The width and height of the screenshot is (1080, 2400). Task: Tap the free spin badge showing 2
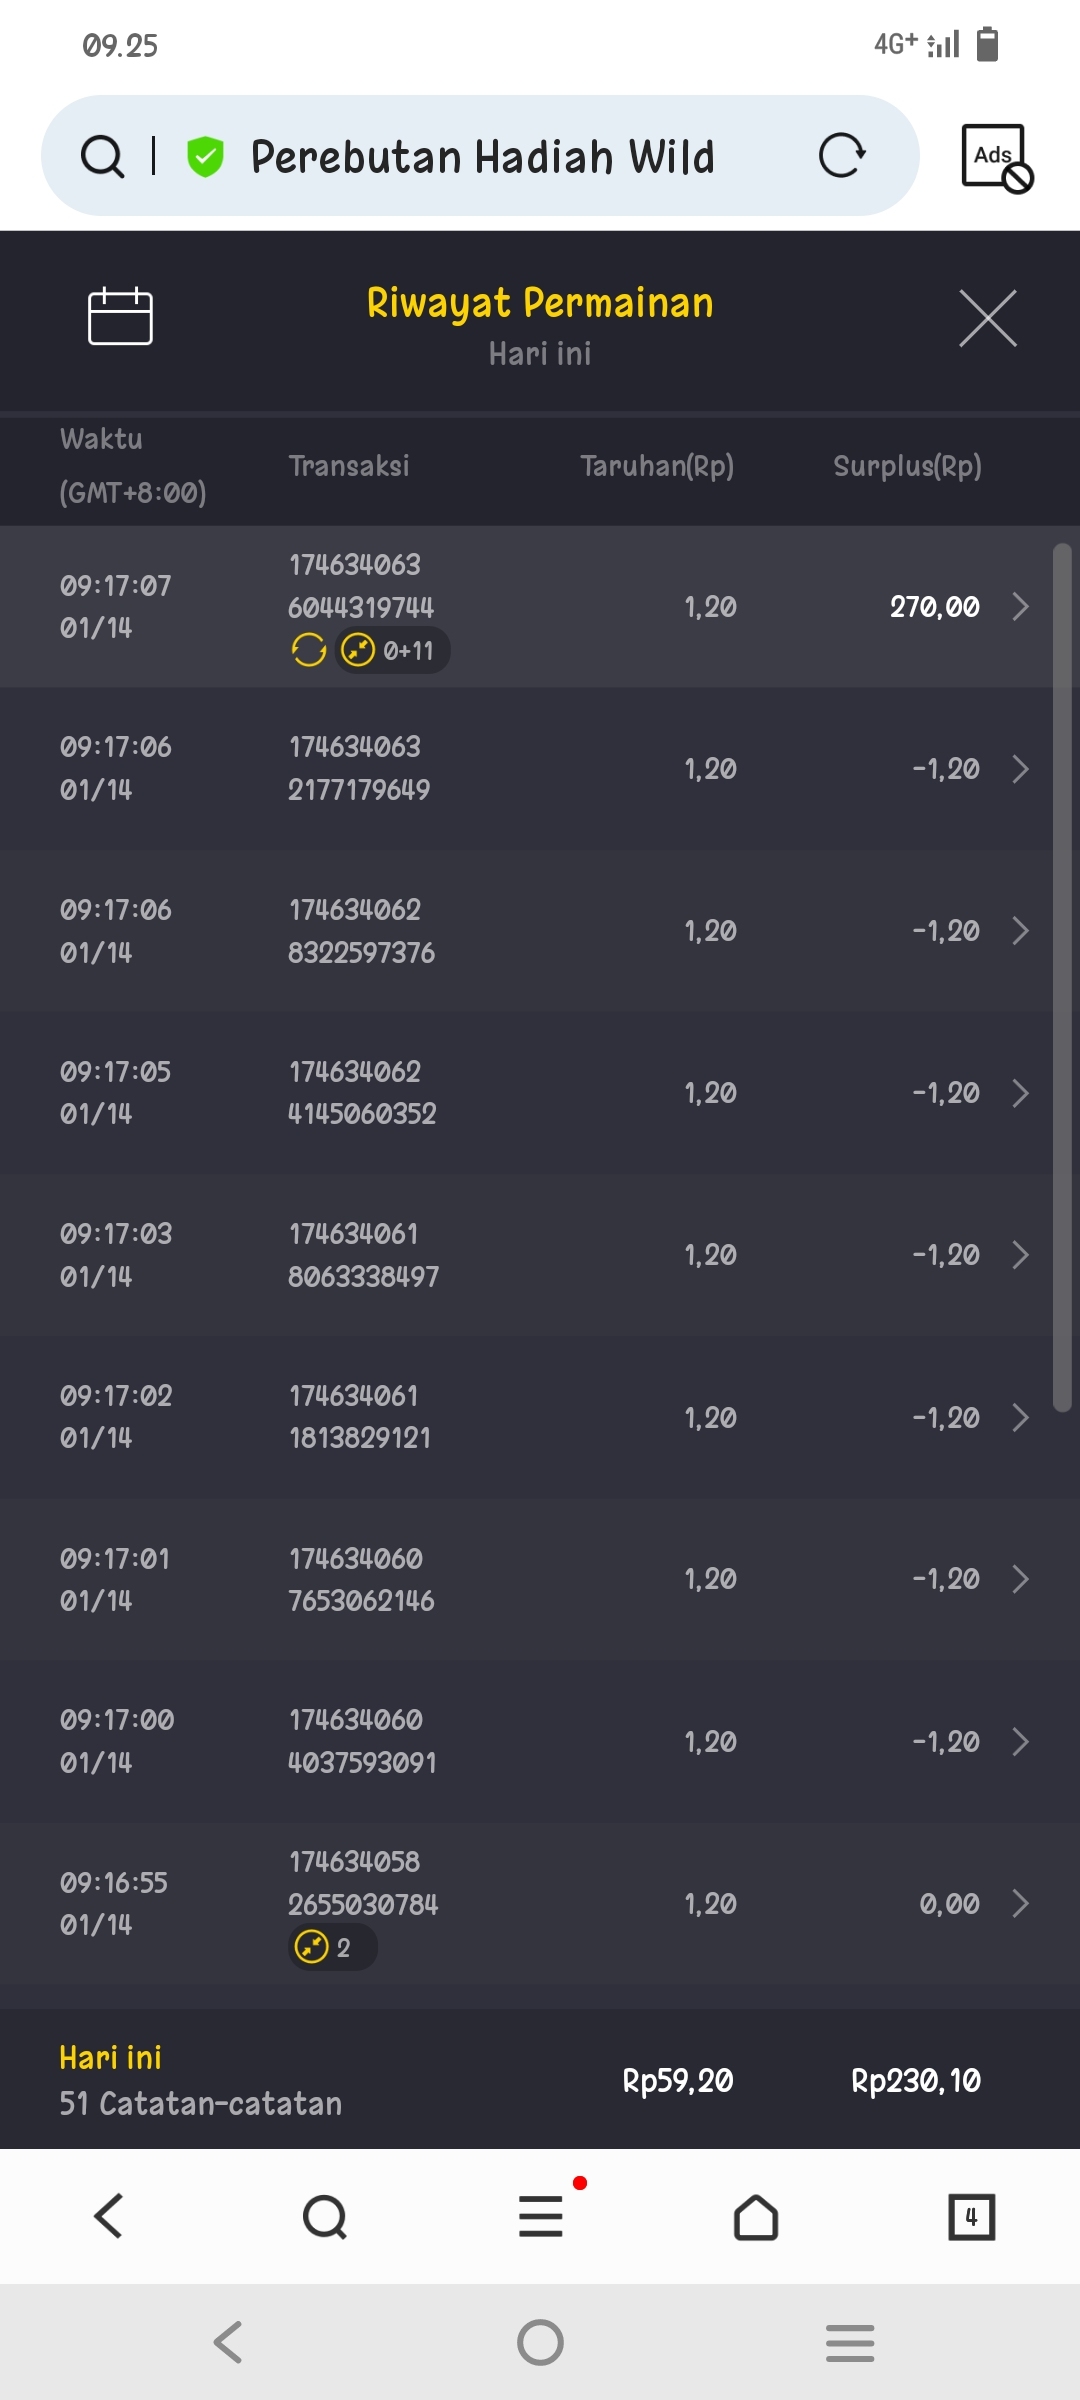(x=332, y=1947)
